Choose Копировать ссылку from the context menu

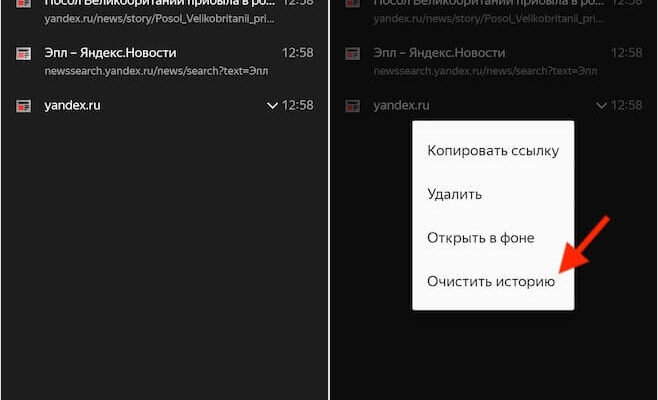[492, 151]
